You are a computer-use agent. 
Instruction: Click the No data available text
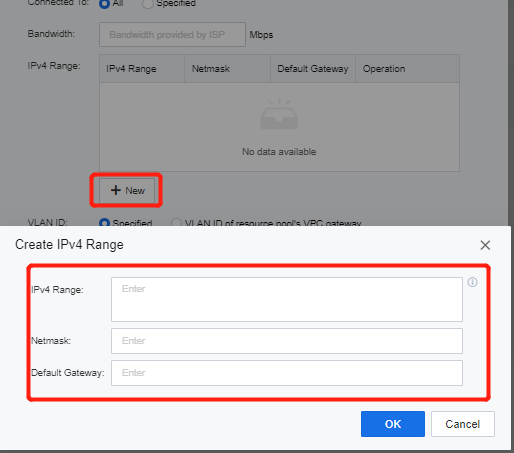[279, 152]
